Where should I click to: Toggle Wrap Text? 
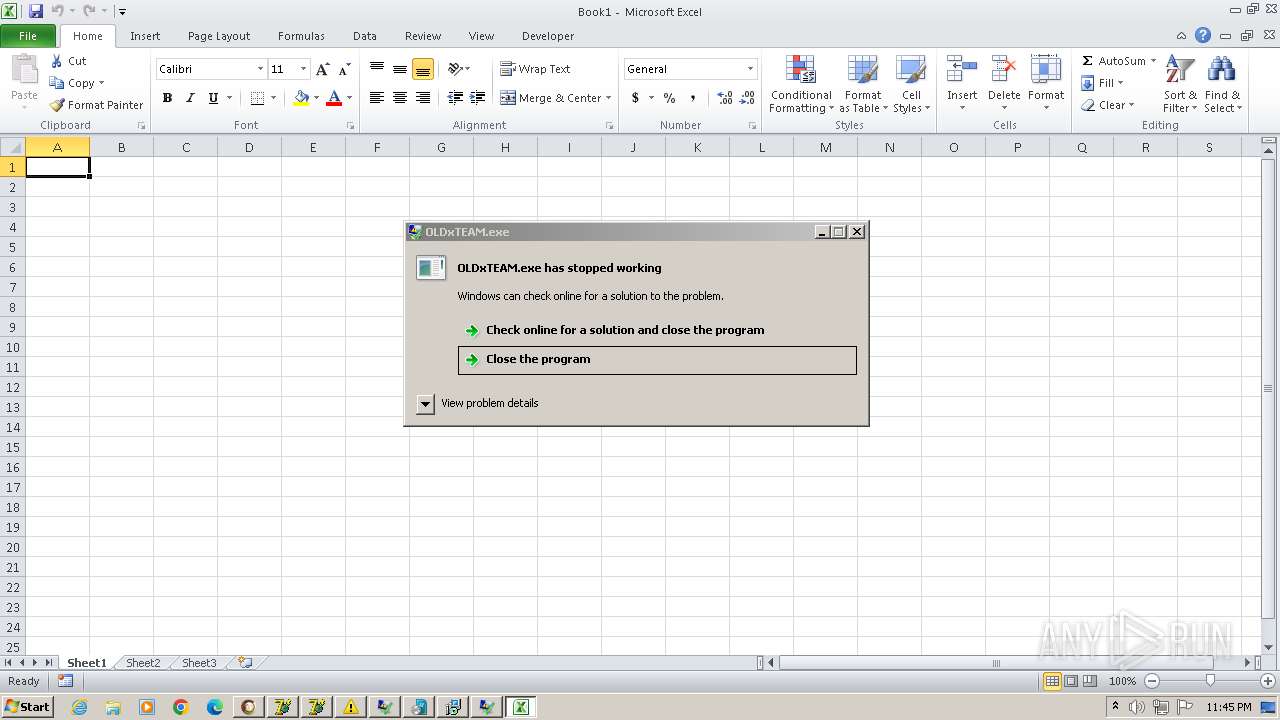(535, 69)
